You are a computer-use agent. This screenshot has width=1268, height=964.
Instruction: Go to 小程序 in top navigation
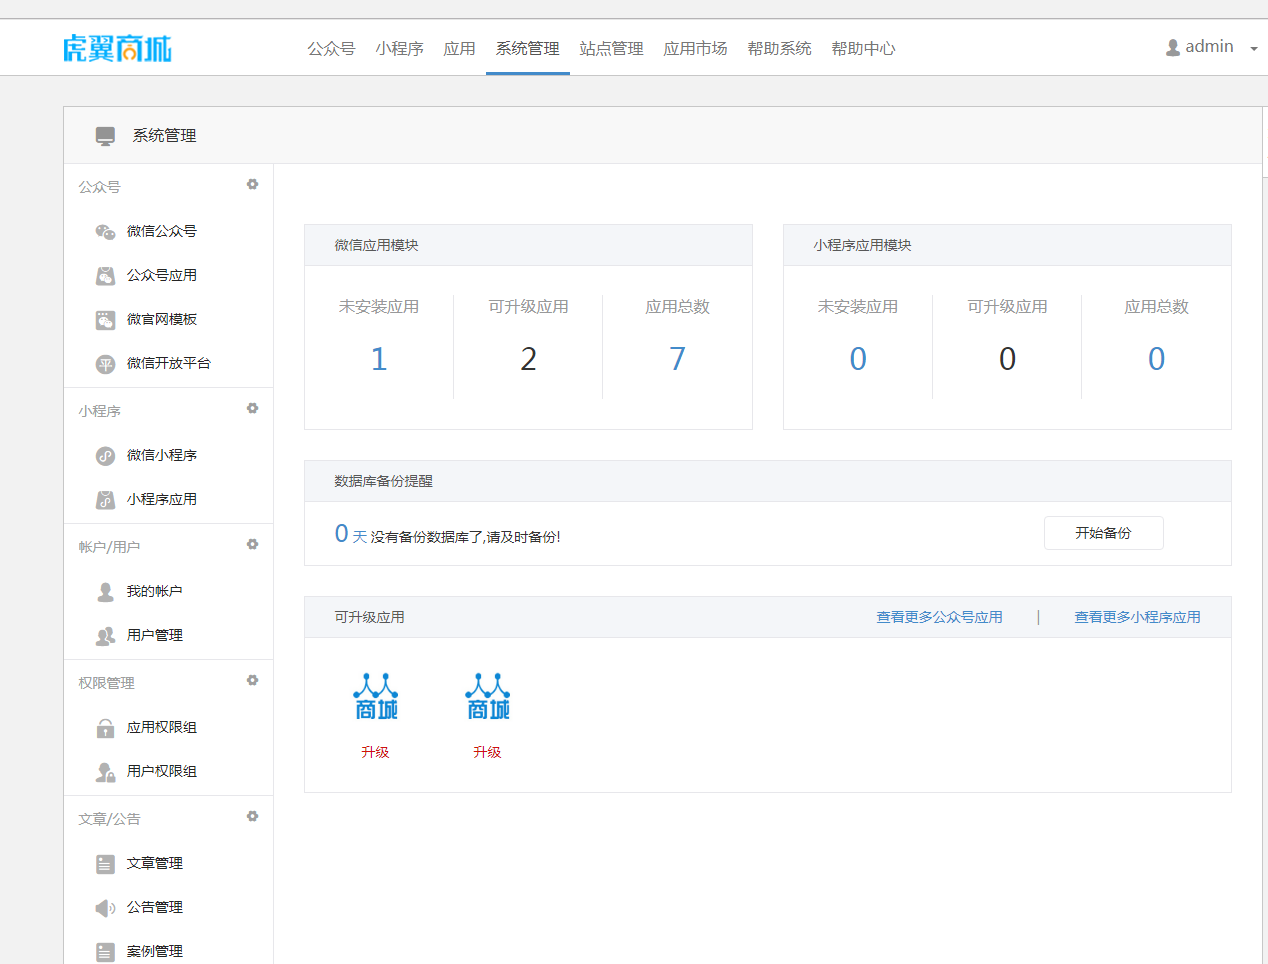coord(400,48)
